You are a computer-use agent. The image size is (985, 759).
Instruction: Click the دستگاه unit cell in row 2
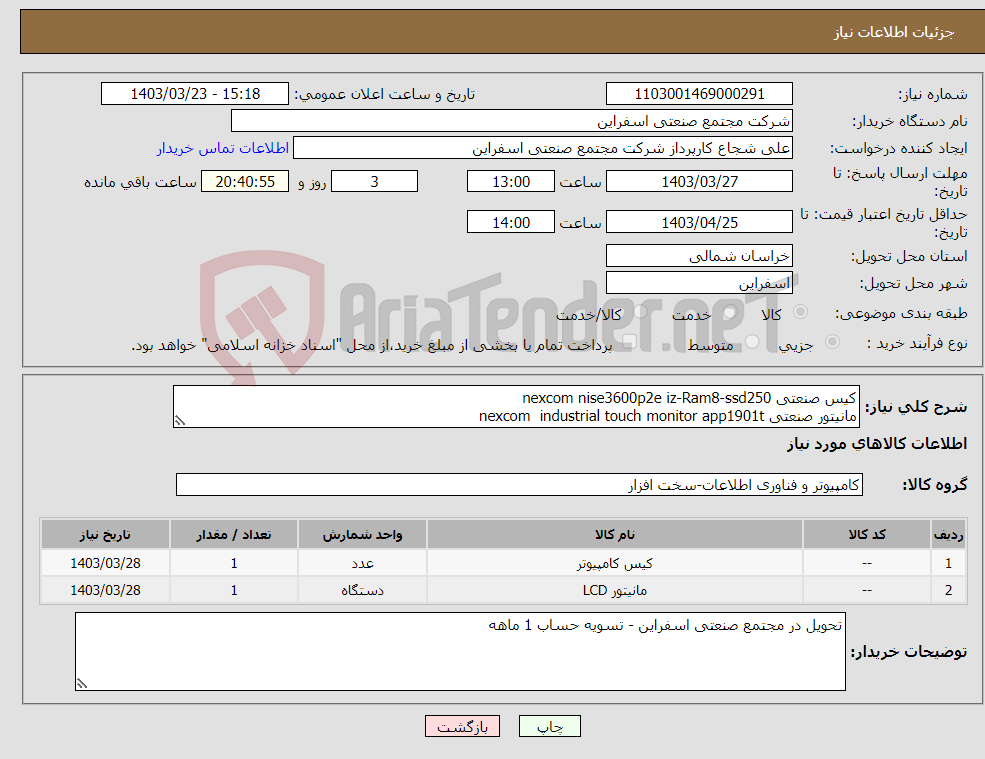[362, 590]
